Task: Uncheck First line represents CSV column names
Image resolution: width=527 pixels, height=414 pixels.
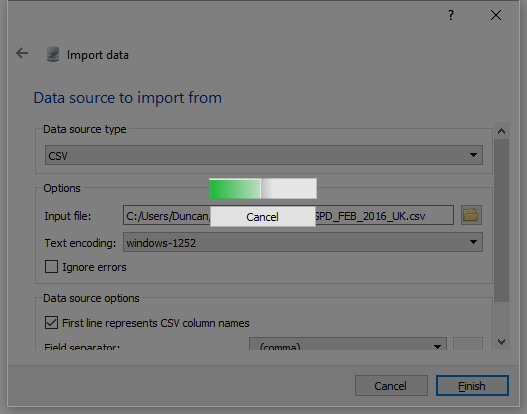Action: tap(51, 323)
